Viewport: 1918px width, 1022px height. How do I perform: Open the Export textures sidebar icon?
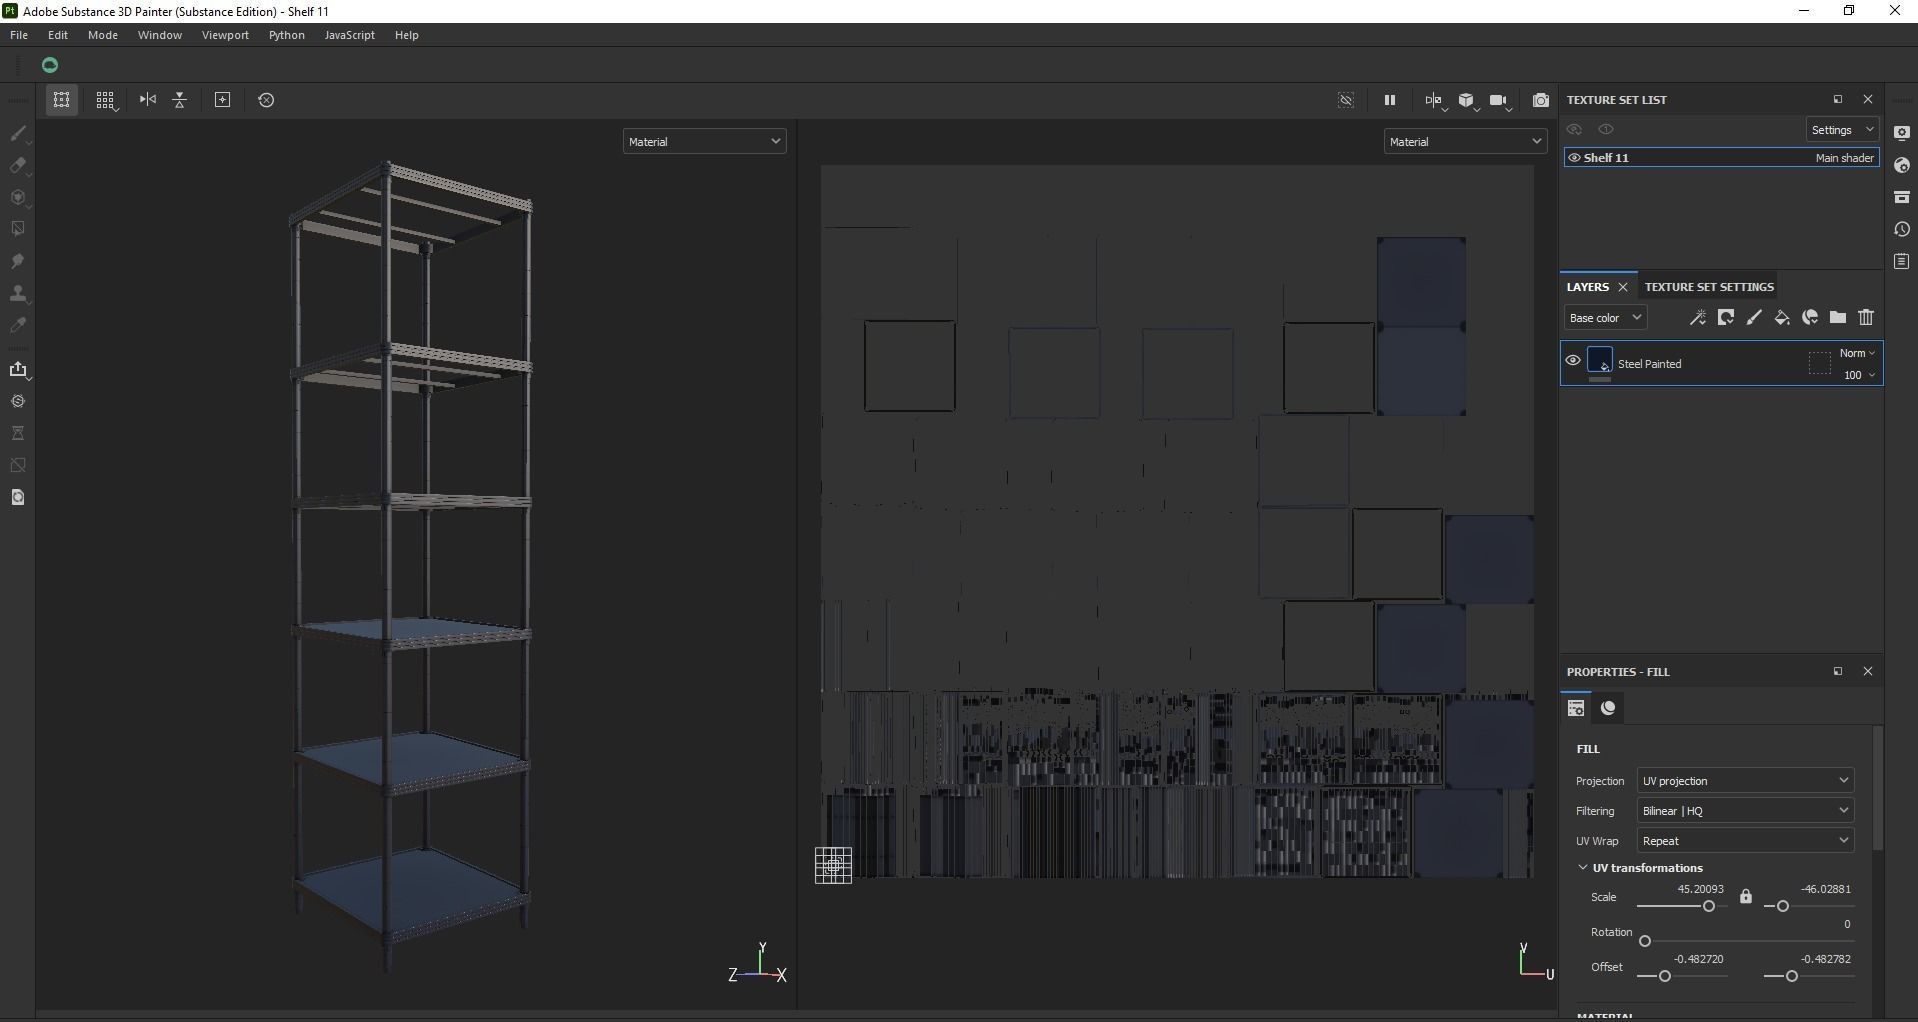tap(18, 369)
